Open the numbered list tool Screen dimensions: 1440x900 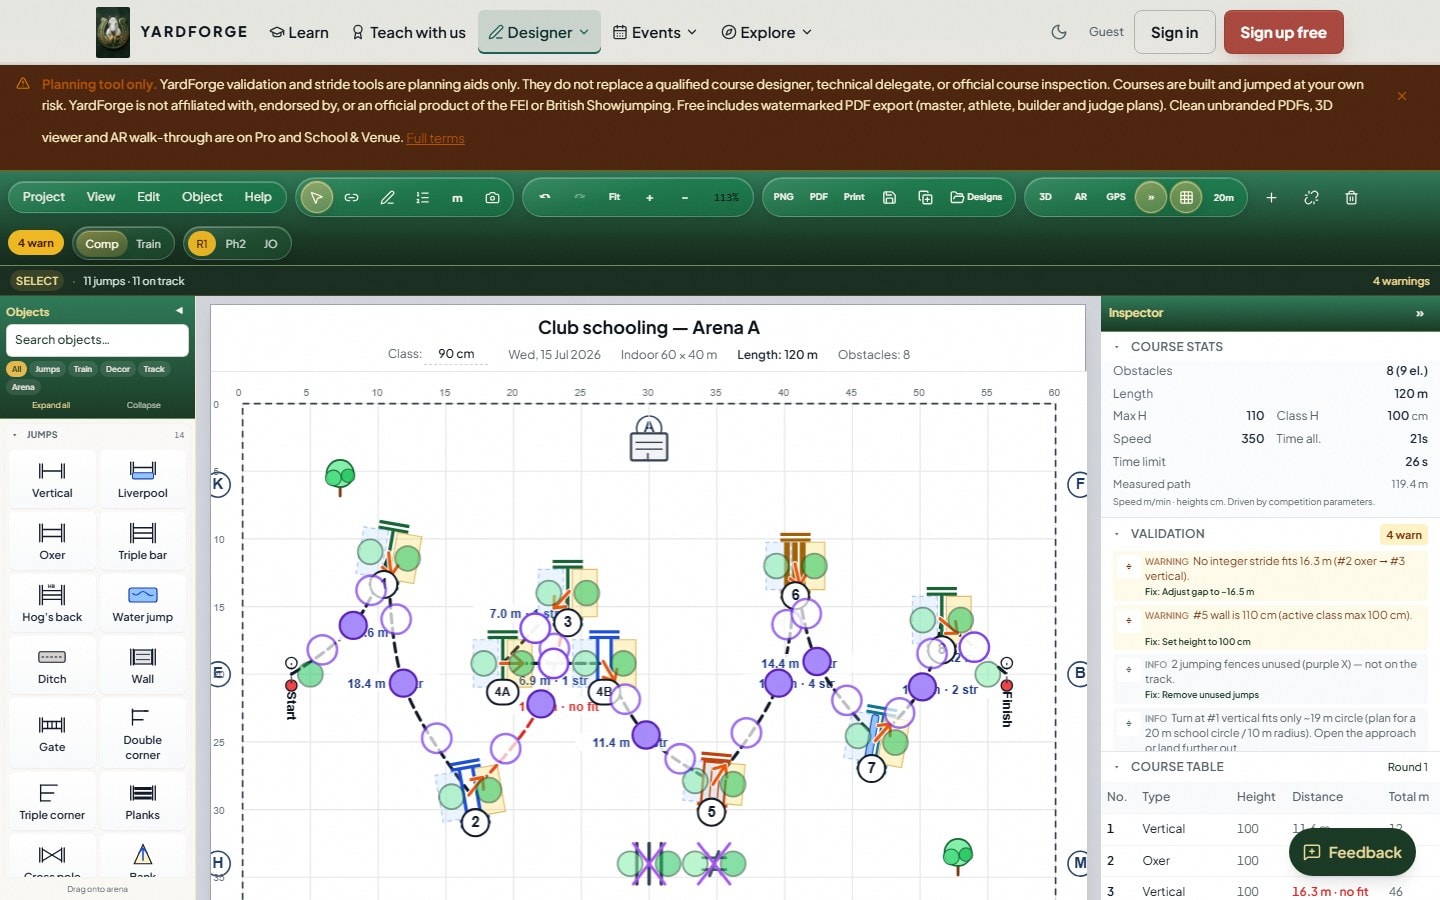422,197
